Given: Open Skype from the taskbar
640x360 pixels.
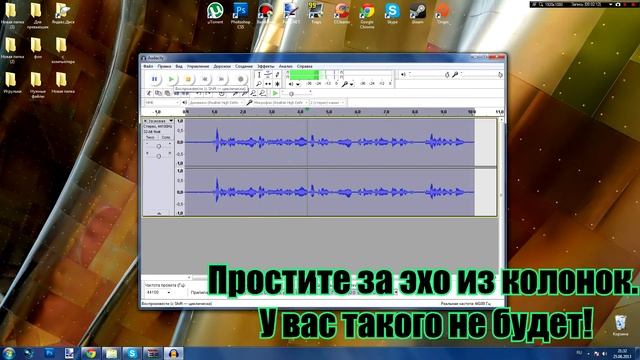Looking at the screenshot, I should click(132, 353).
